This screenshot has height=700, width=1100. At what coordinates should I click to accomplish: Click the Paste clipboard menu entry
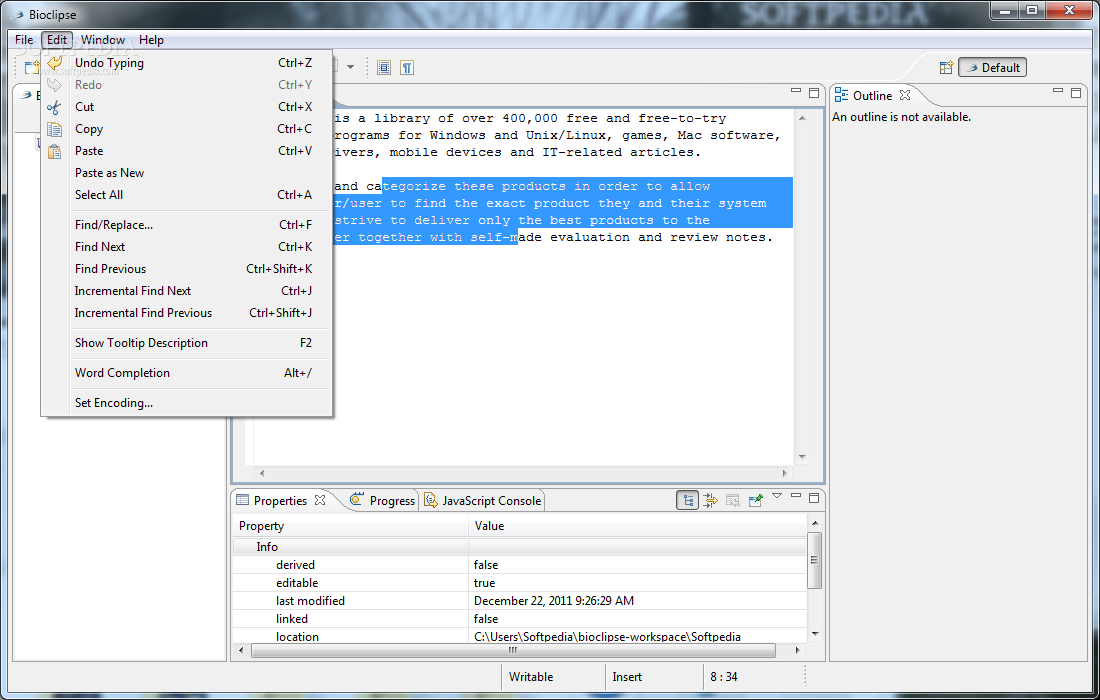point(187,151)
